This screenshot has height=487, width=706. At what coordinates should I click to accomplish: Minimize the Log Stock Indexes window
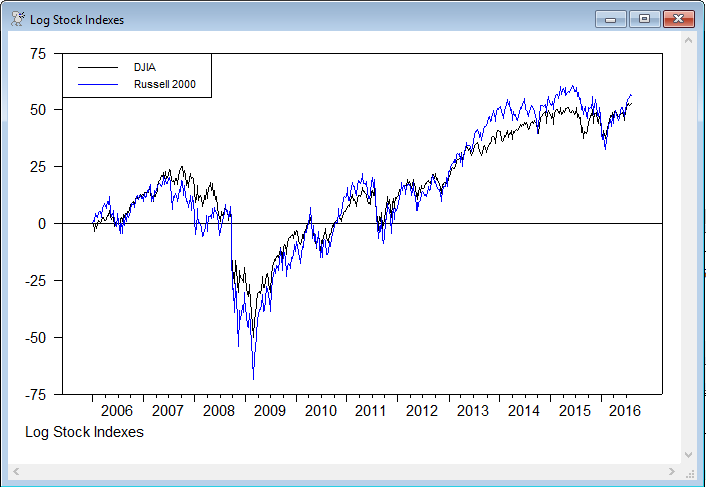click(x=609, y=18)
